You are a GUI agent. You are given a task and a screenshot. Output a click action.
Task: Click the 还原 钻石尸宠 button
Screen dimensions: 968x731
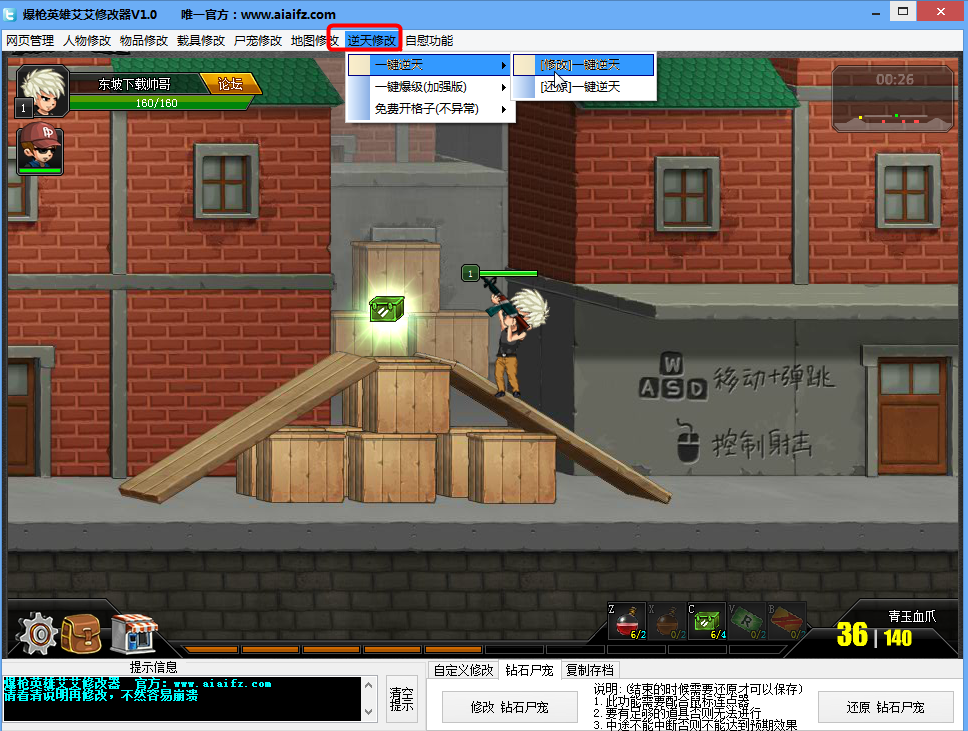885,708
